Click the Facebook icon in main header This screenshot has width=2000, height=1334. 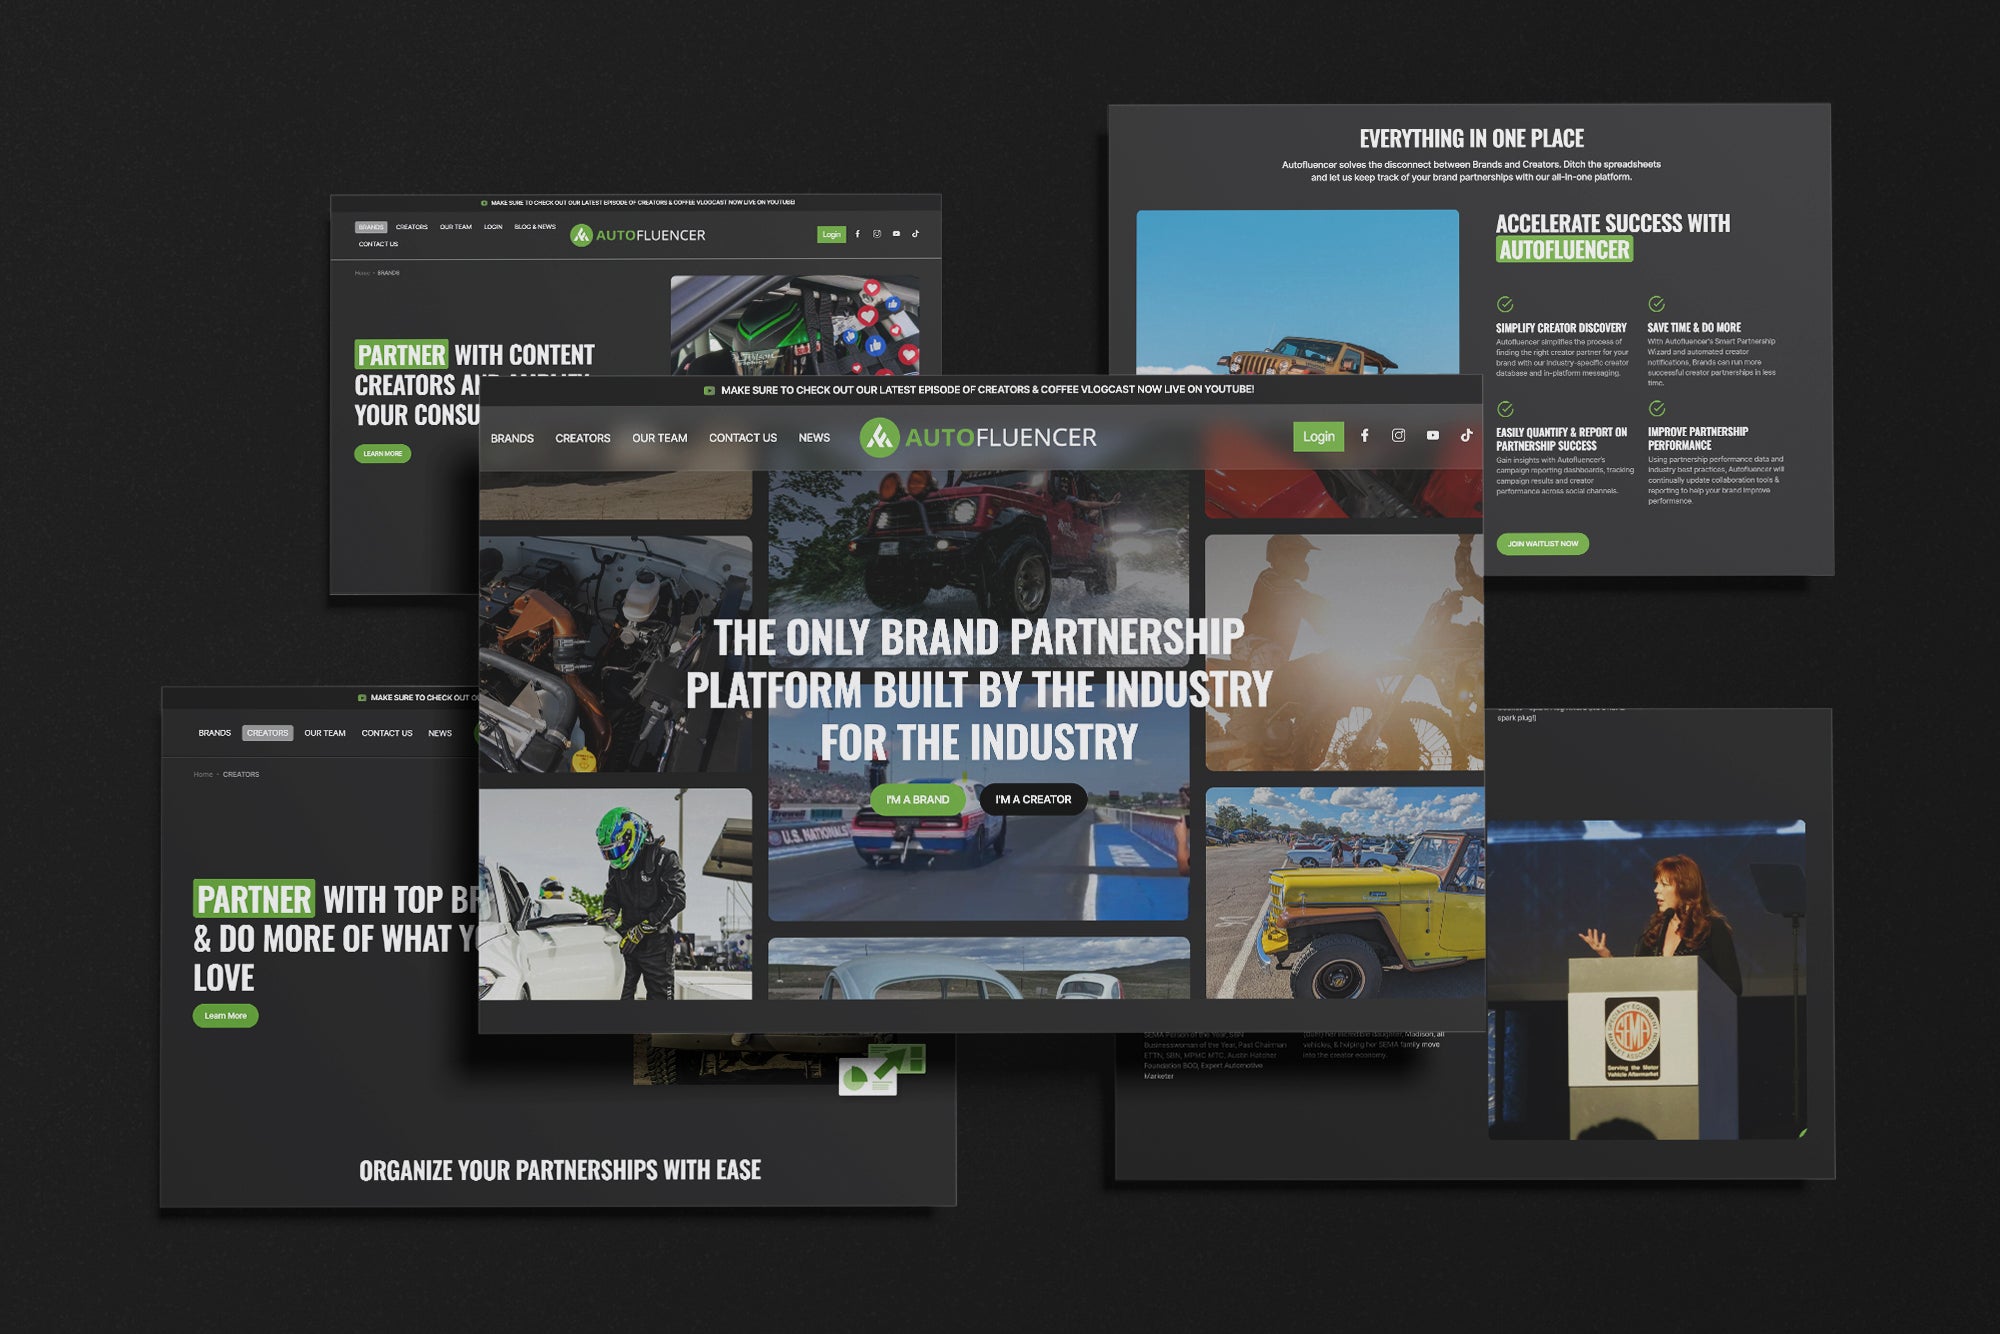pyautogui.click(x=1364, y=436)
